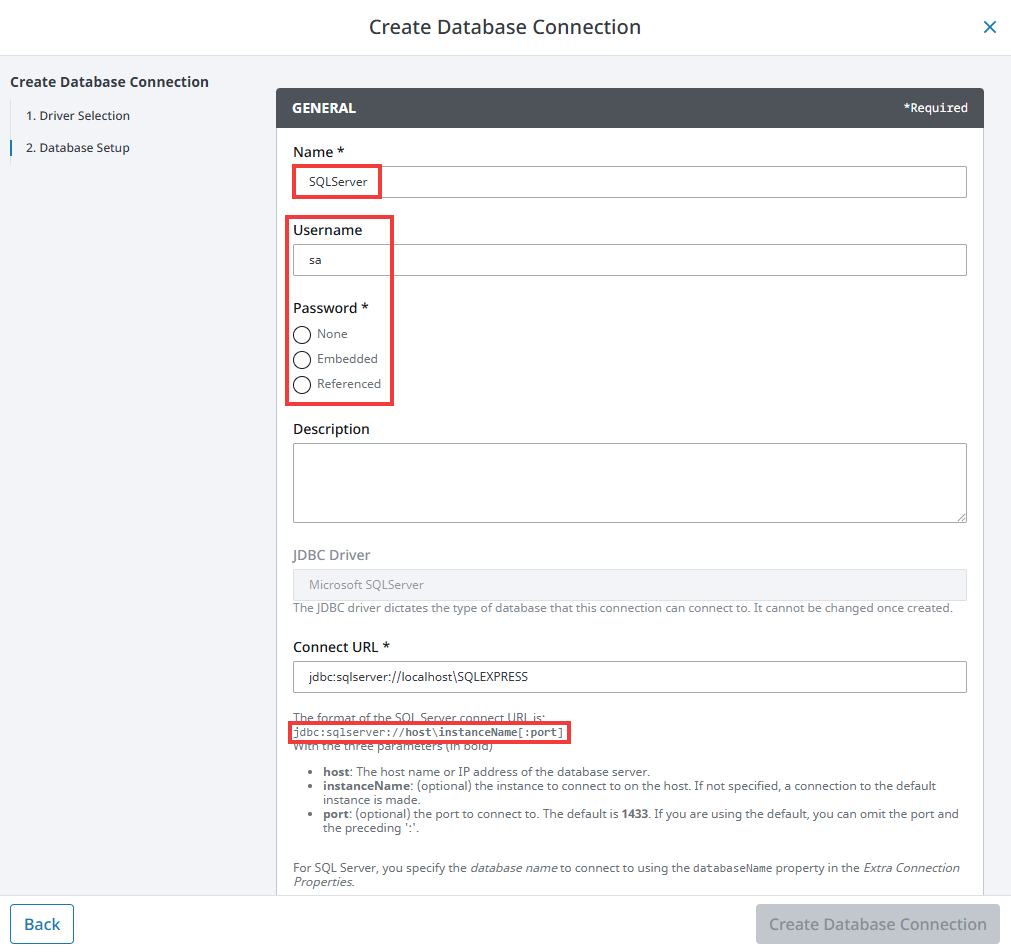Focus the Connect URL input field

click(630, 677)
